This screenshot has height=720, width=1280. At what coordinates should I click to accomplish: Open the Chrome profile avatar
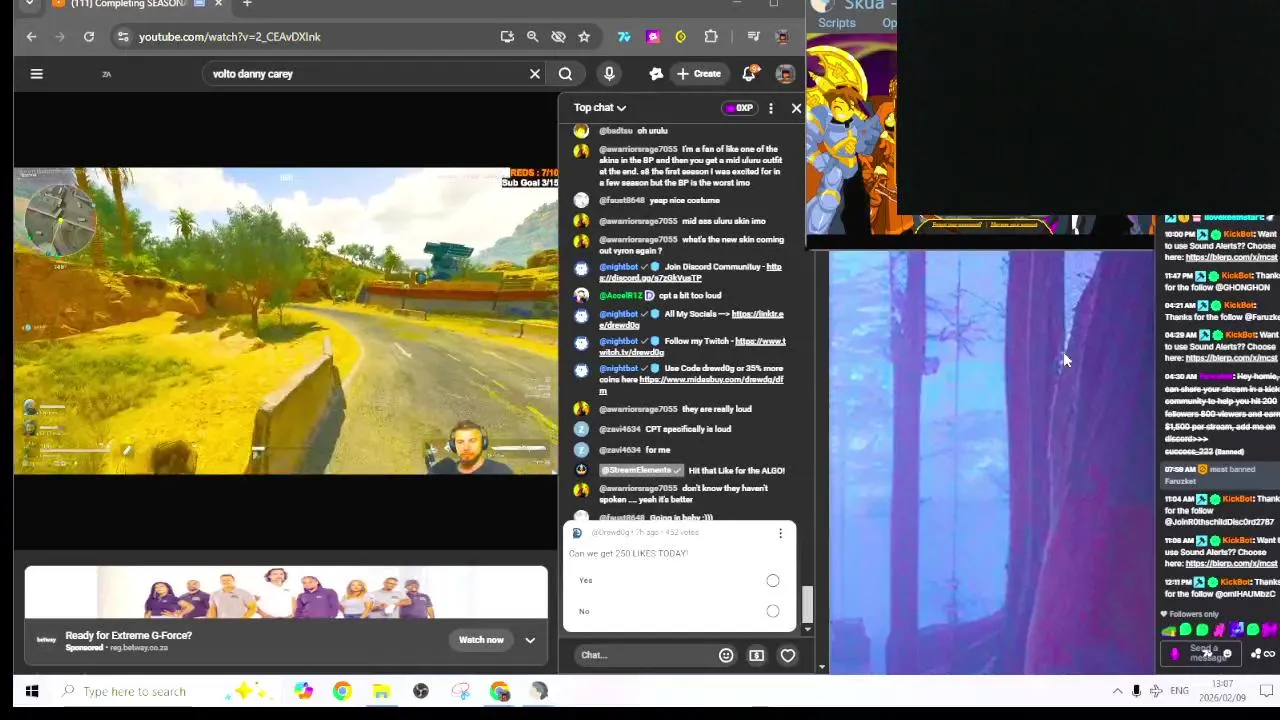tap(782, 37)
